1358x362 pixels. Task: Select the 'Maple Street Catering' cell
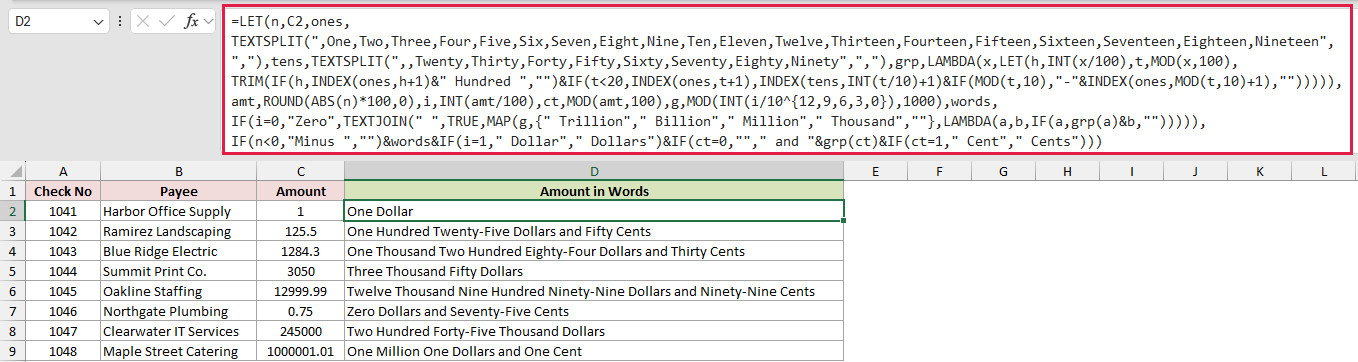point(178,351)
